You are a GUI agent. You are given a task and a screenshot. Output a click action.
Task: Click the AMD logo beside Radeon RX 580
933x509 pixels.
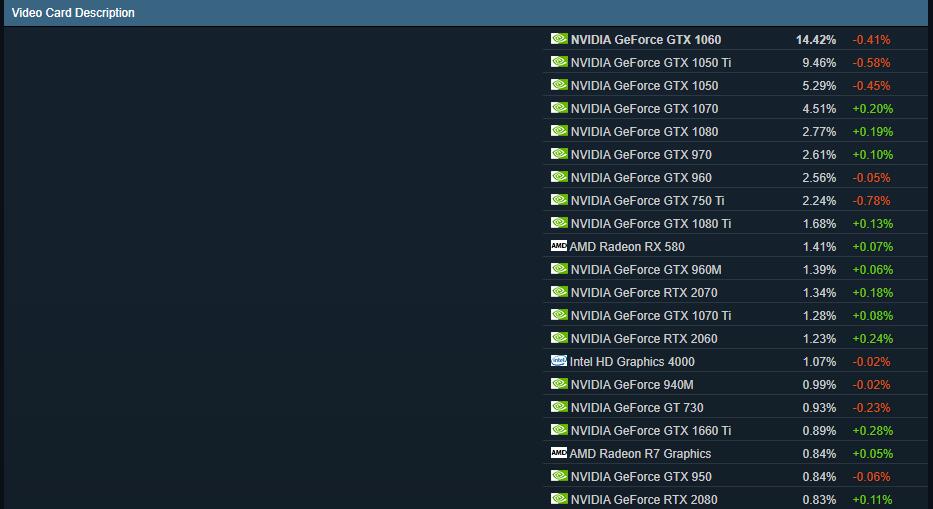pyautogui.click(x=559, y=245)
